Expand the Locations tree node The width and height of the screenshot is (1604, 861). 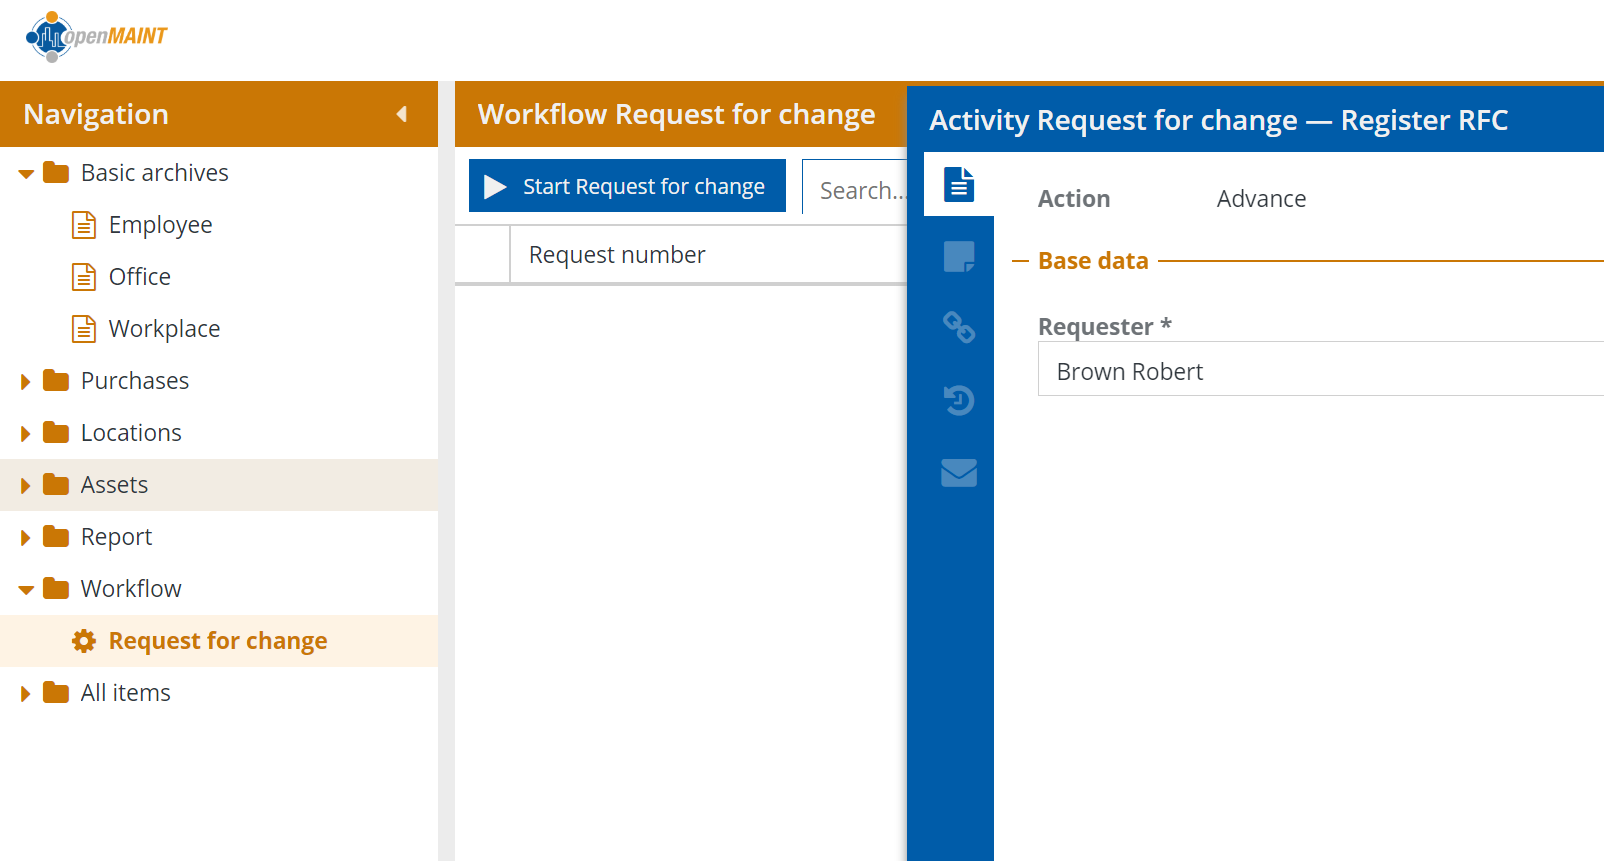26,434
